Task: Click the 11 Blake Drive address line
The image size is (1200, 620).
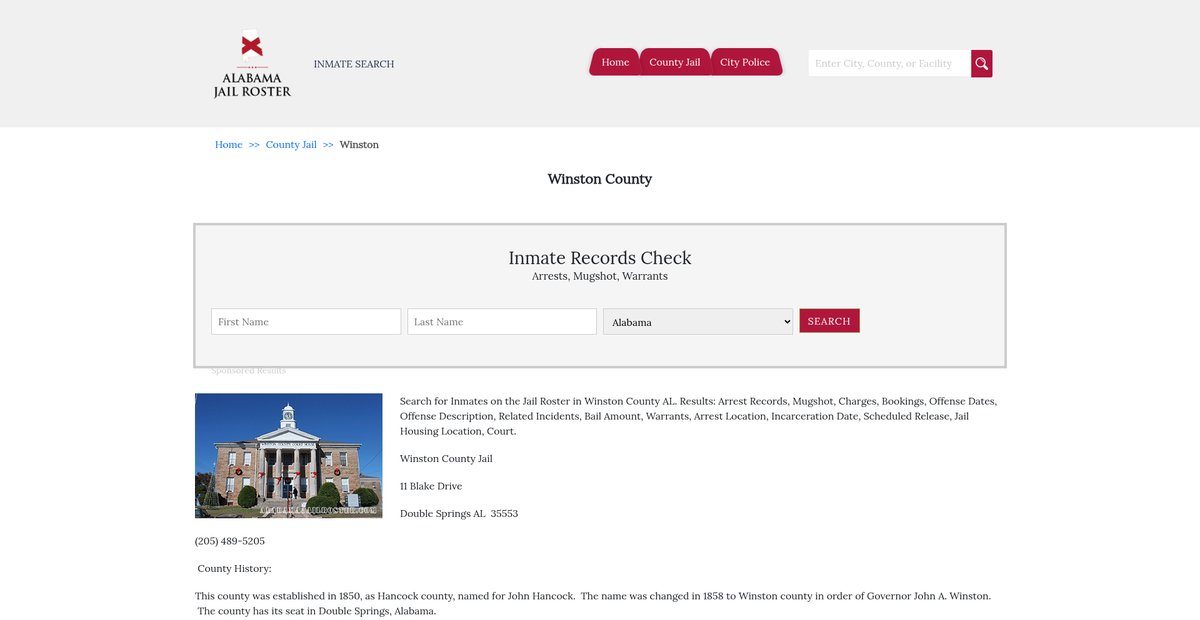Action: tap(431, 486)
